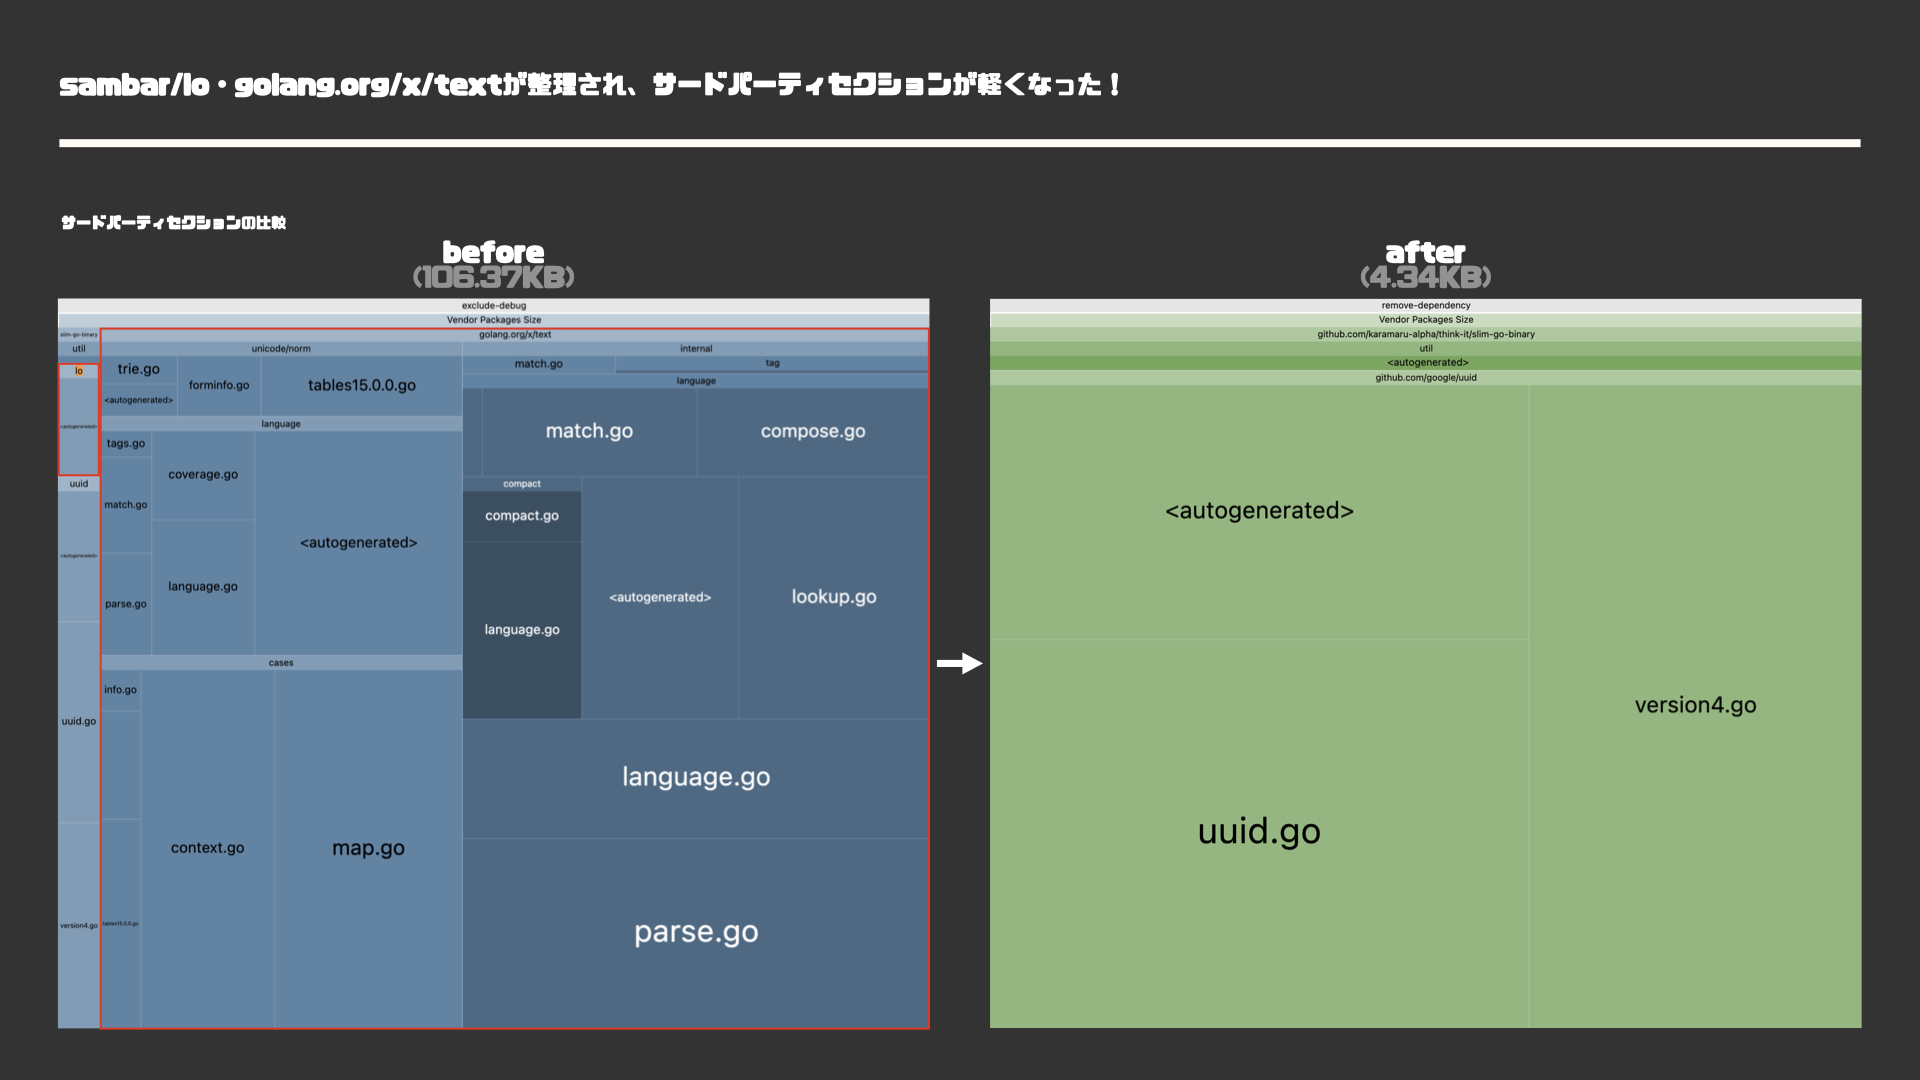Select the cases group header bar

[x=281, y=663]
